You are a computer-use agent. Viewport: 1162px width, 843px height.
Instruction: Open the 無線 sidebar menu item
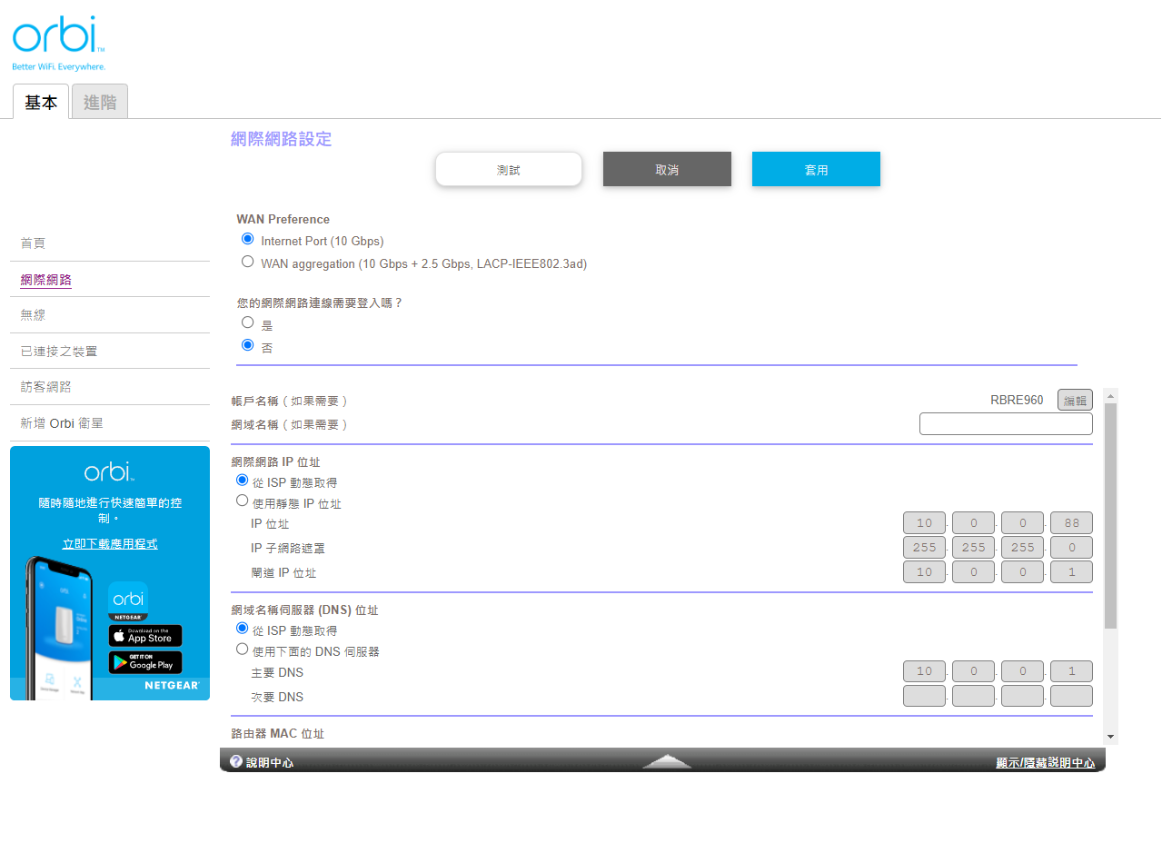click(x=32, y=314)
